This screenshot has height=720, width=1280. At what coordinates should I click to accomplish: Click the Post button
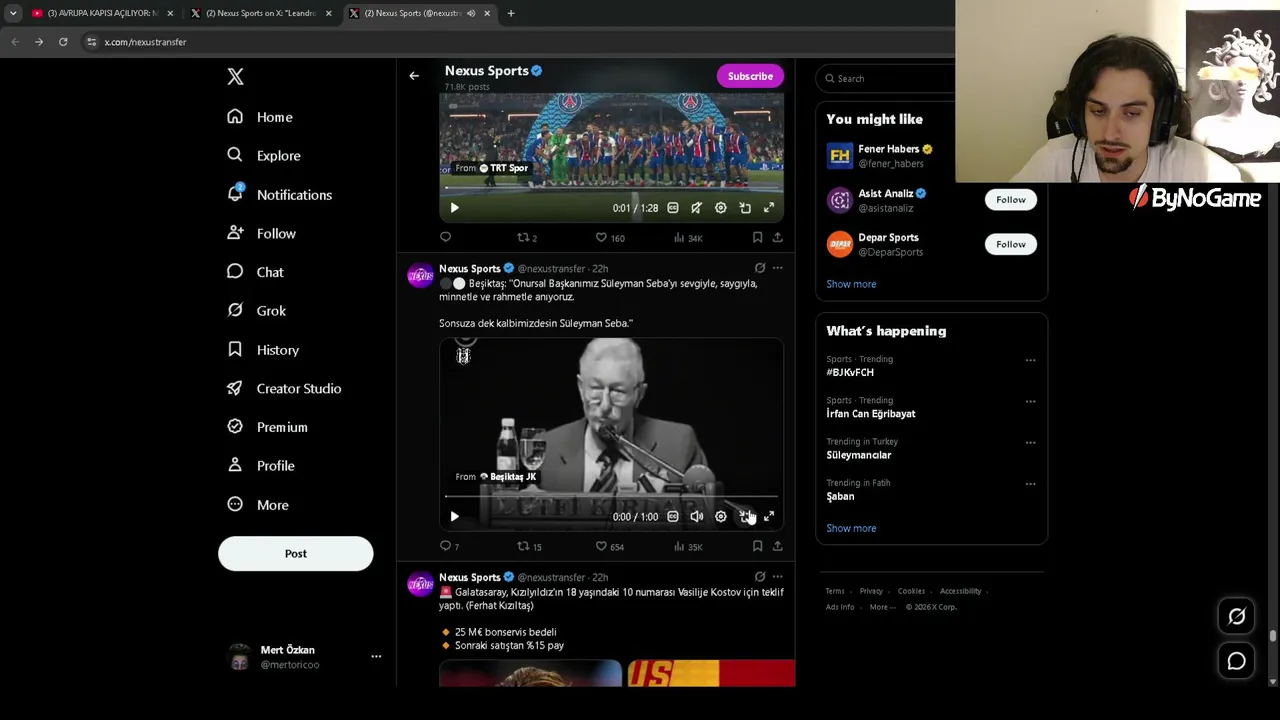pos(296,554)
